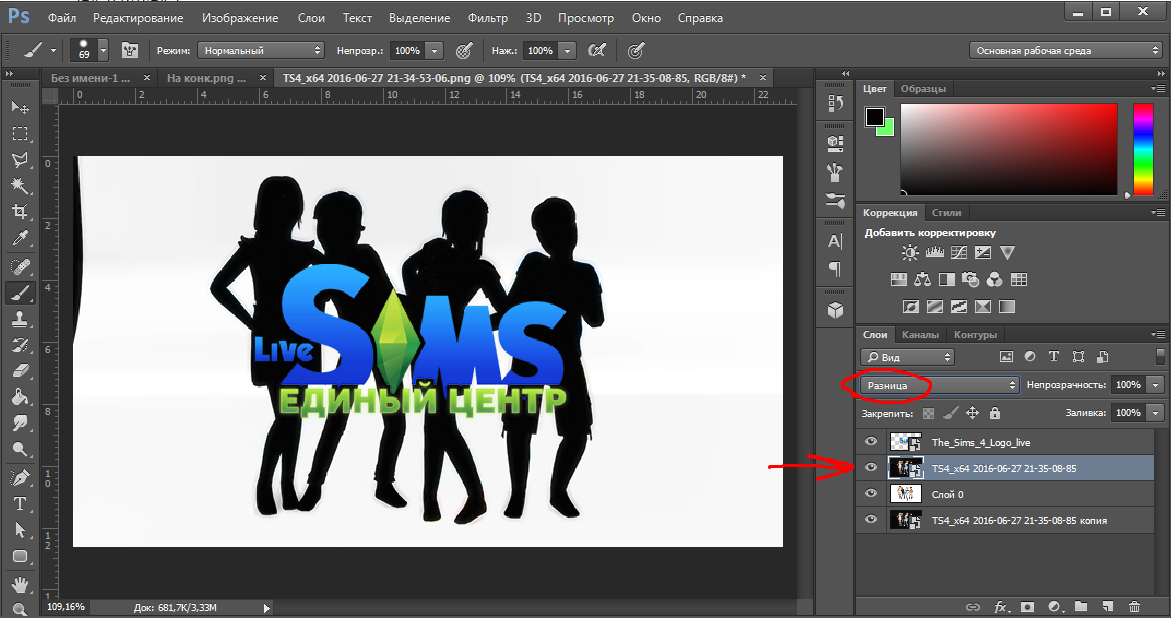The image size is (1171, 618).
Task: Pick a hue on the rainbow slider
Action: tap(1143, 149)
